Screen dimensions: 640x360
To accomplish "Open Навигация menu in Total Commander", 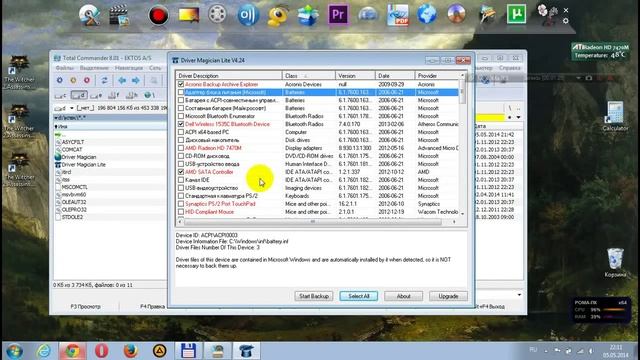I will tap(129, 68).
